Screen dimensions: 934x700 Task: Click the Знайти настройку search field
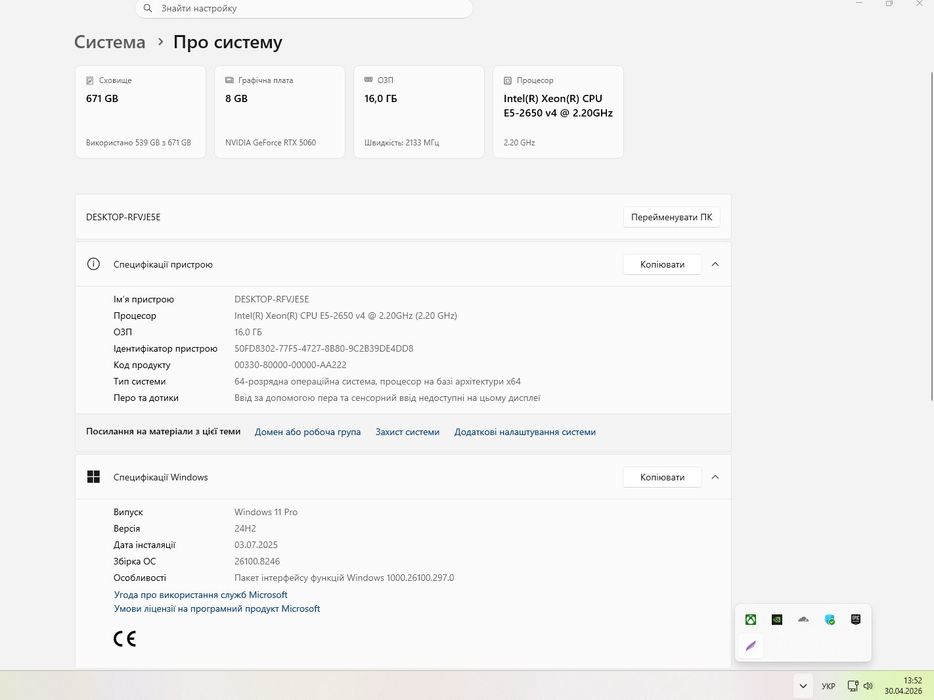point(304,8)
